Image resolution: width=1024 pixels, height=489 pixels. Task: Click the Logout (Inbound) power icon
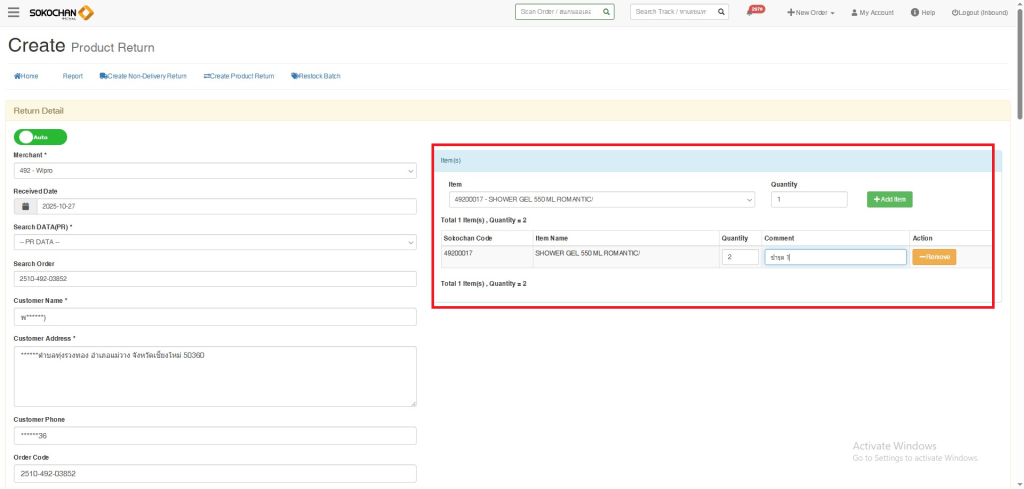click(955, 12)
